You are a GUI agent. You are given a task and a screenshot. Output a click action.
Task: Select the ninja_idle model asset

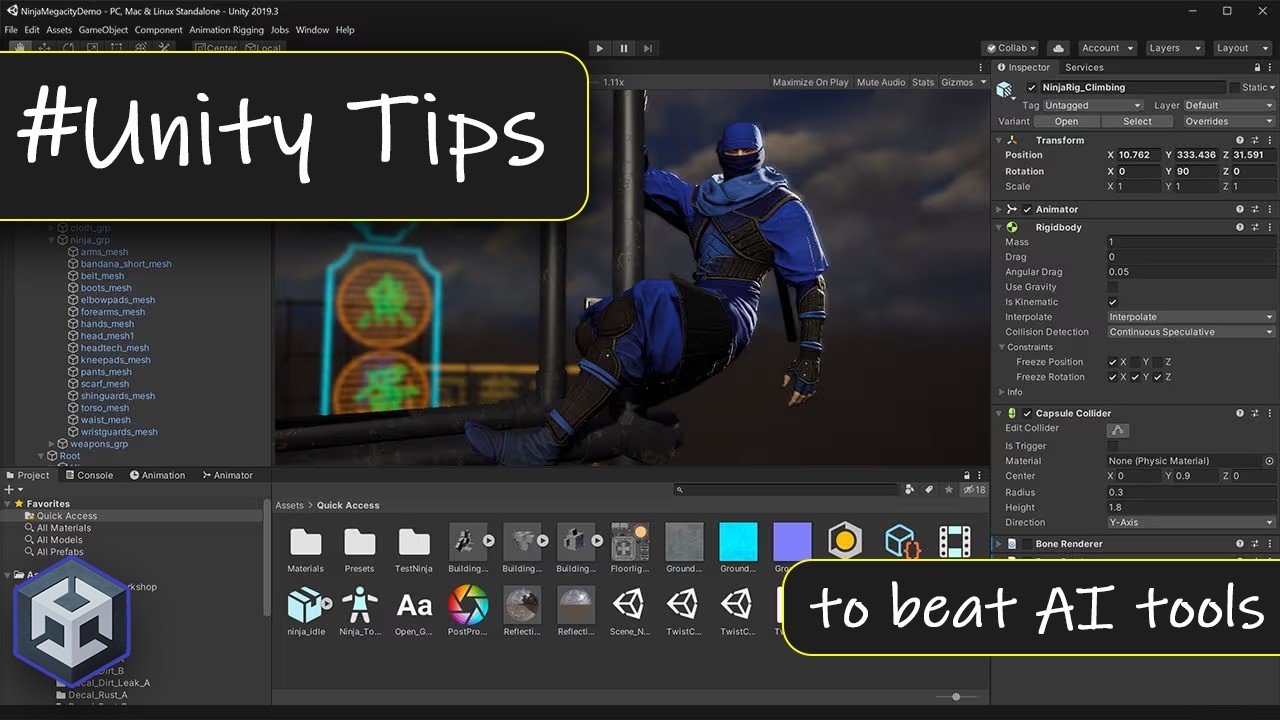coord(305,611)
